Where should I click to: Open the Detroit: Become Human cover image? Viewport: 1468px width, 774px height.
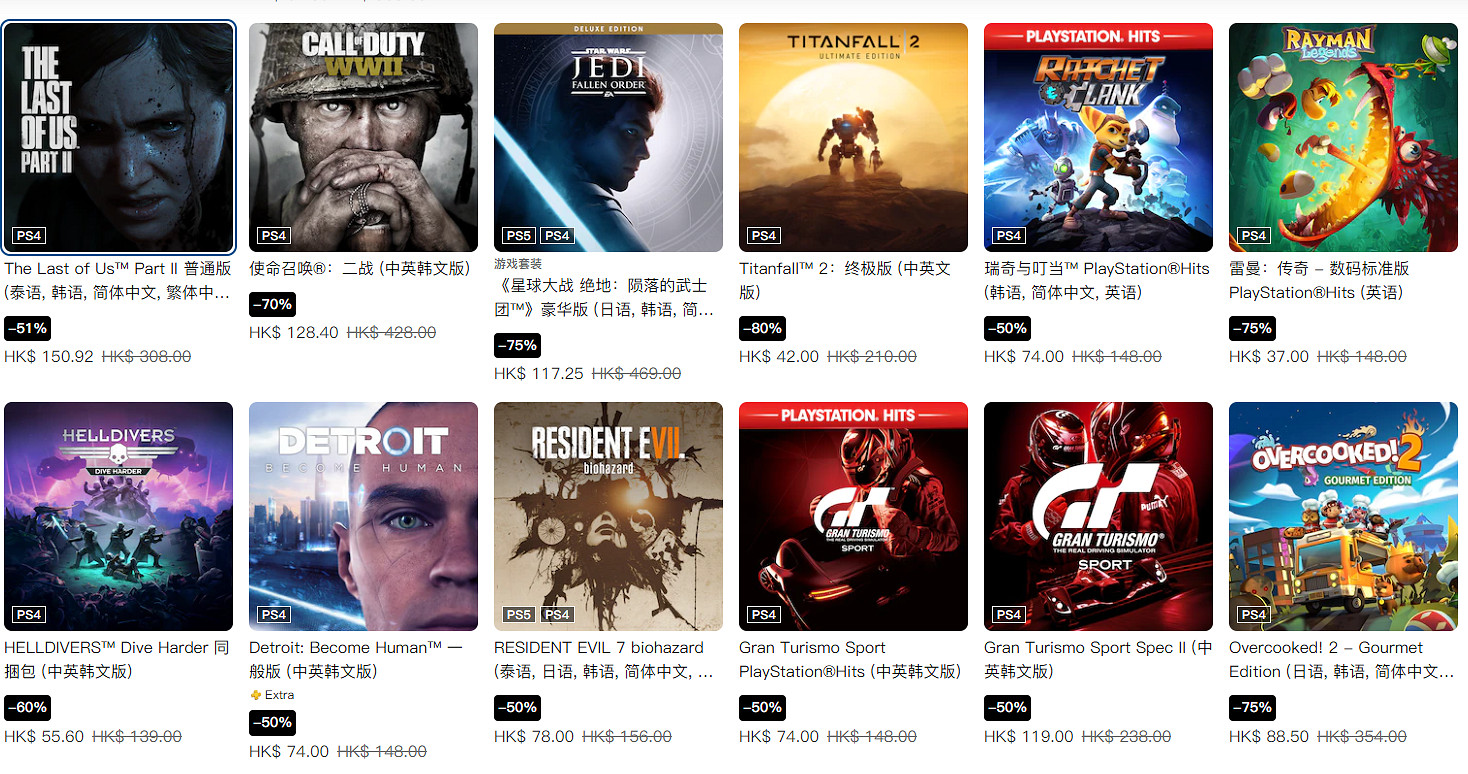point(363,516)
